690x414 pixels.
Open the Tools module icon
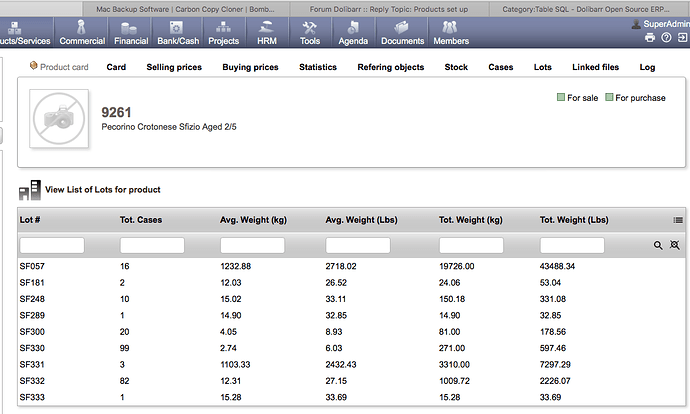click(309, 28)
